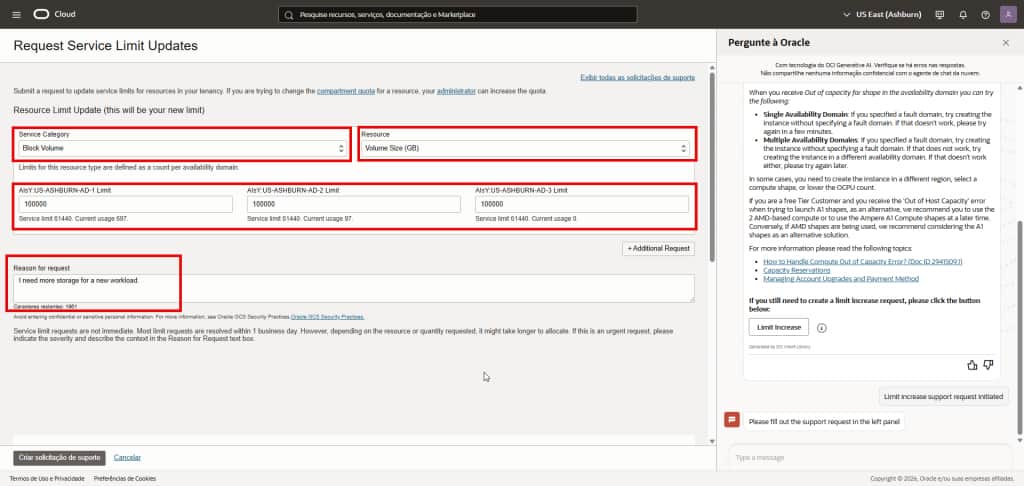This screenshot has width=1024, height=486.
Task: Click 'Please fill out the support request' message
Action: click(x=824, y=422)
